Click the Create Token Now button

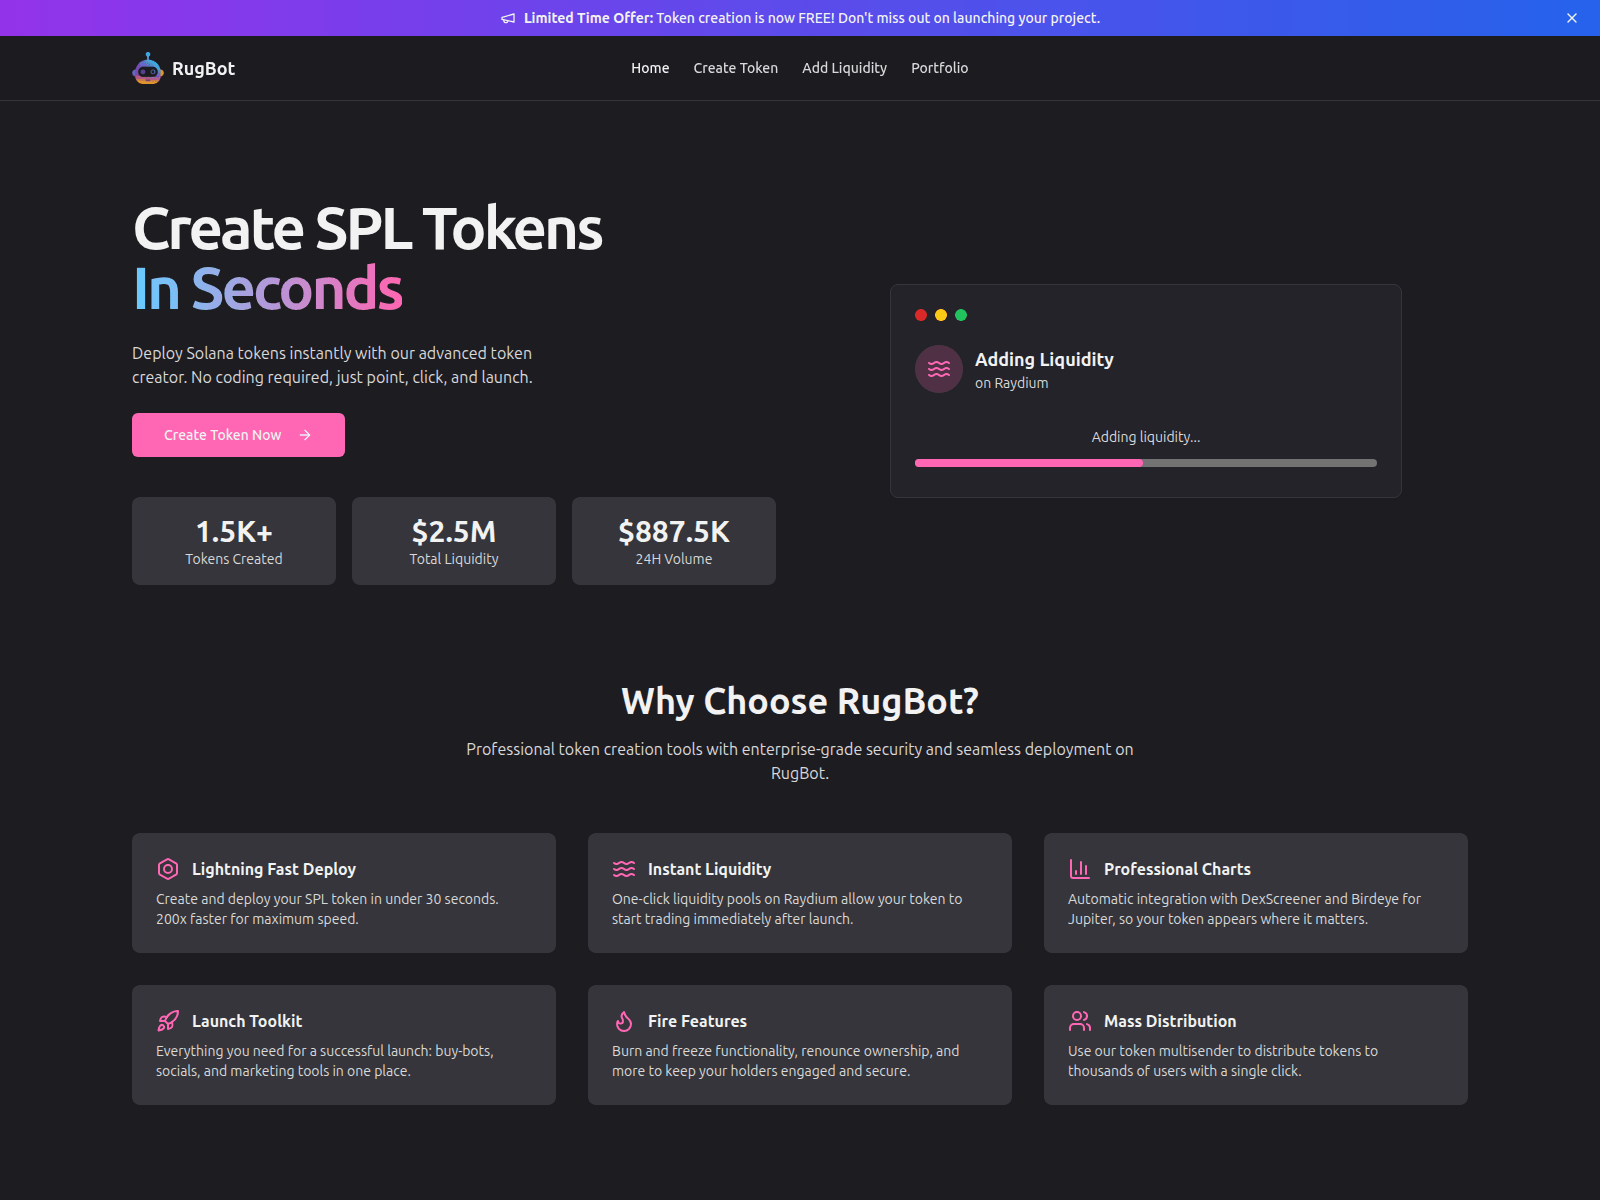[x=238, y=435]
